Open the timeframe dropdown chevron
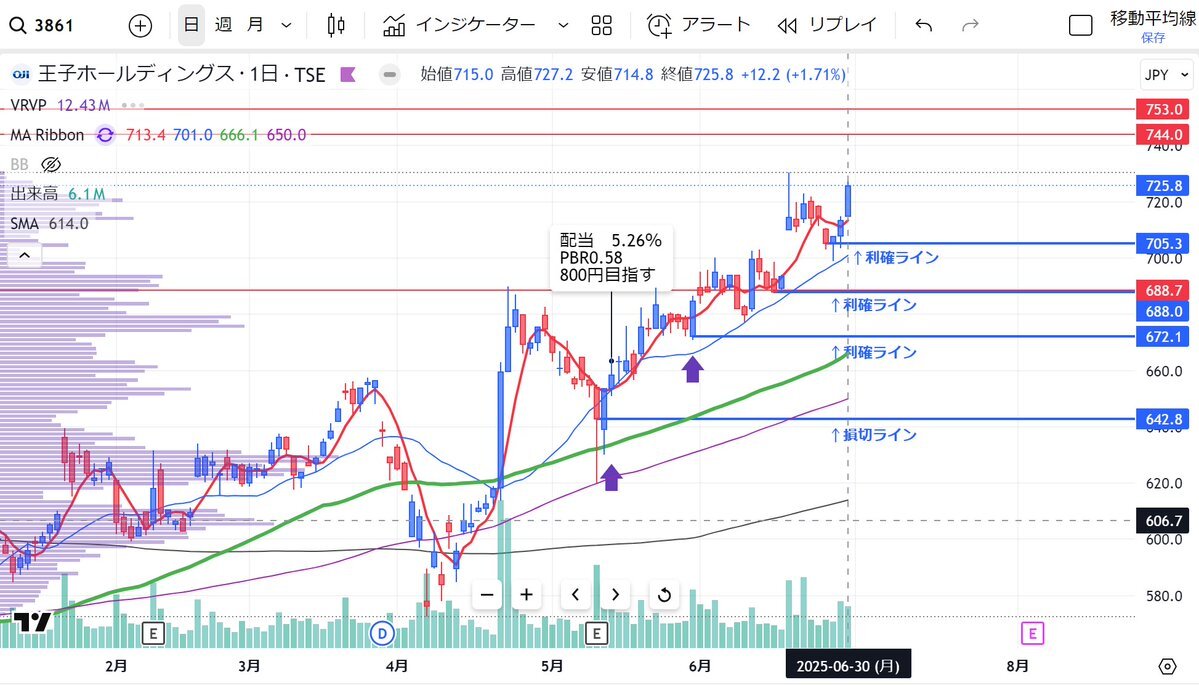 pyautogui.click(x=286, y=25)
